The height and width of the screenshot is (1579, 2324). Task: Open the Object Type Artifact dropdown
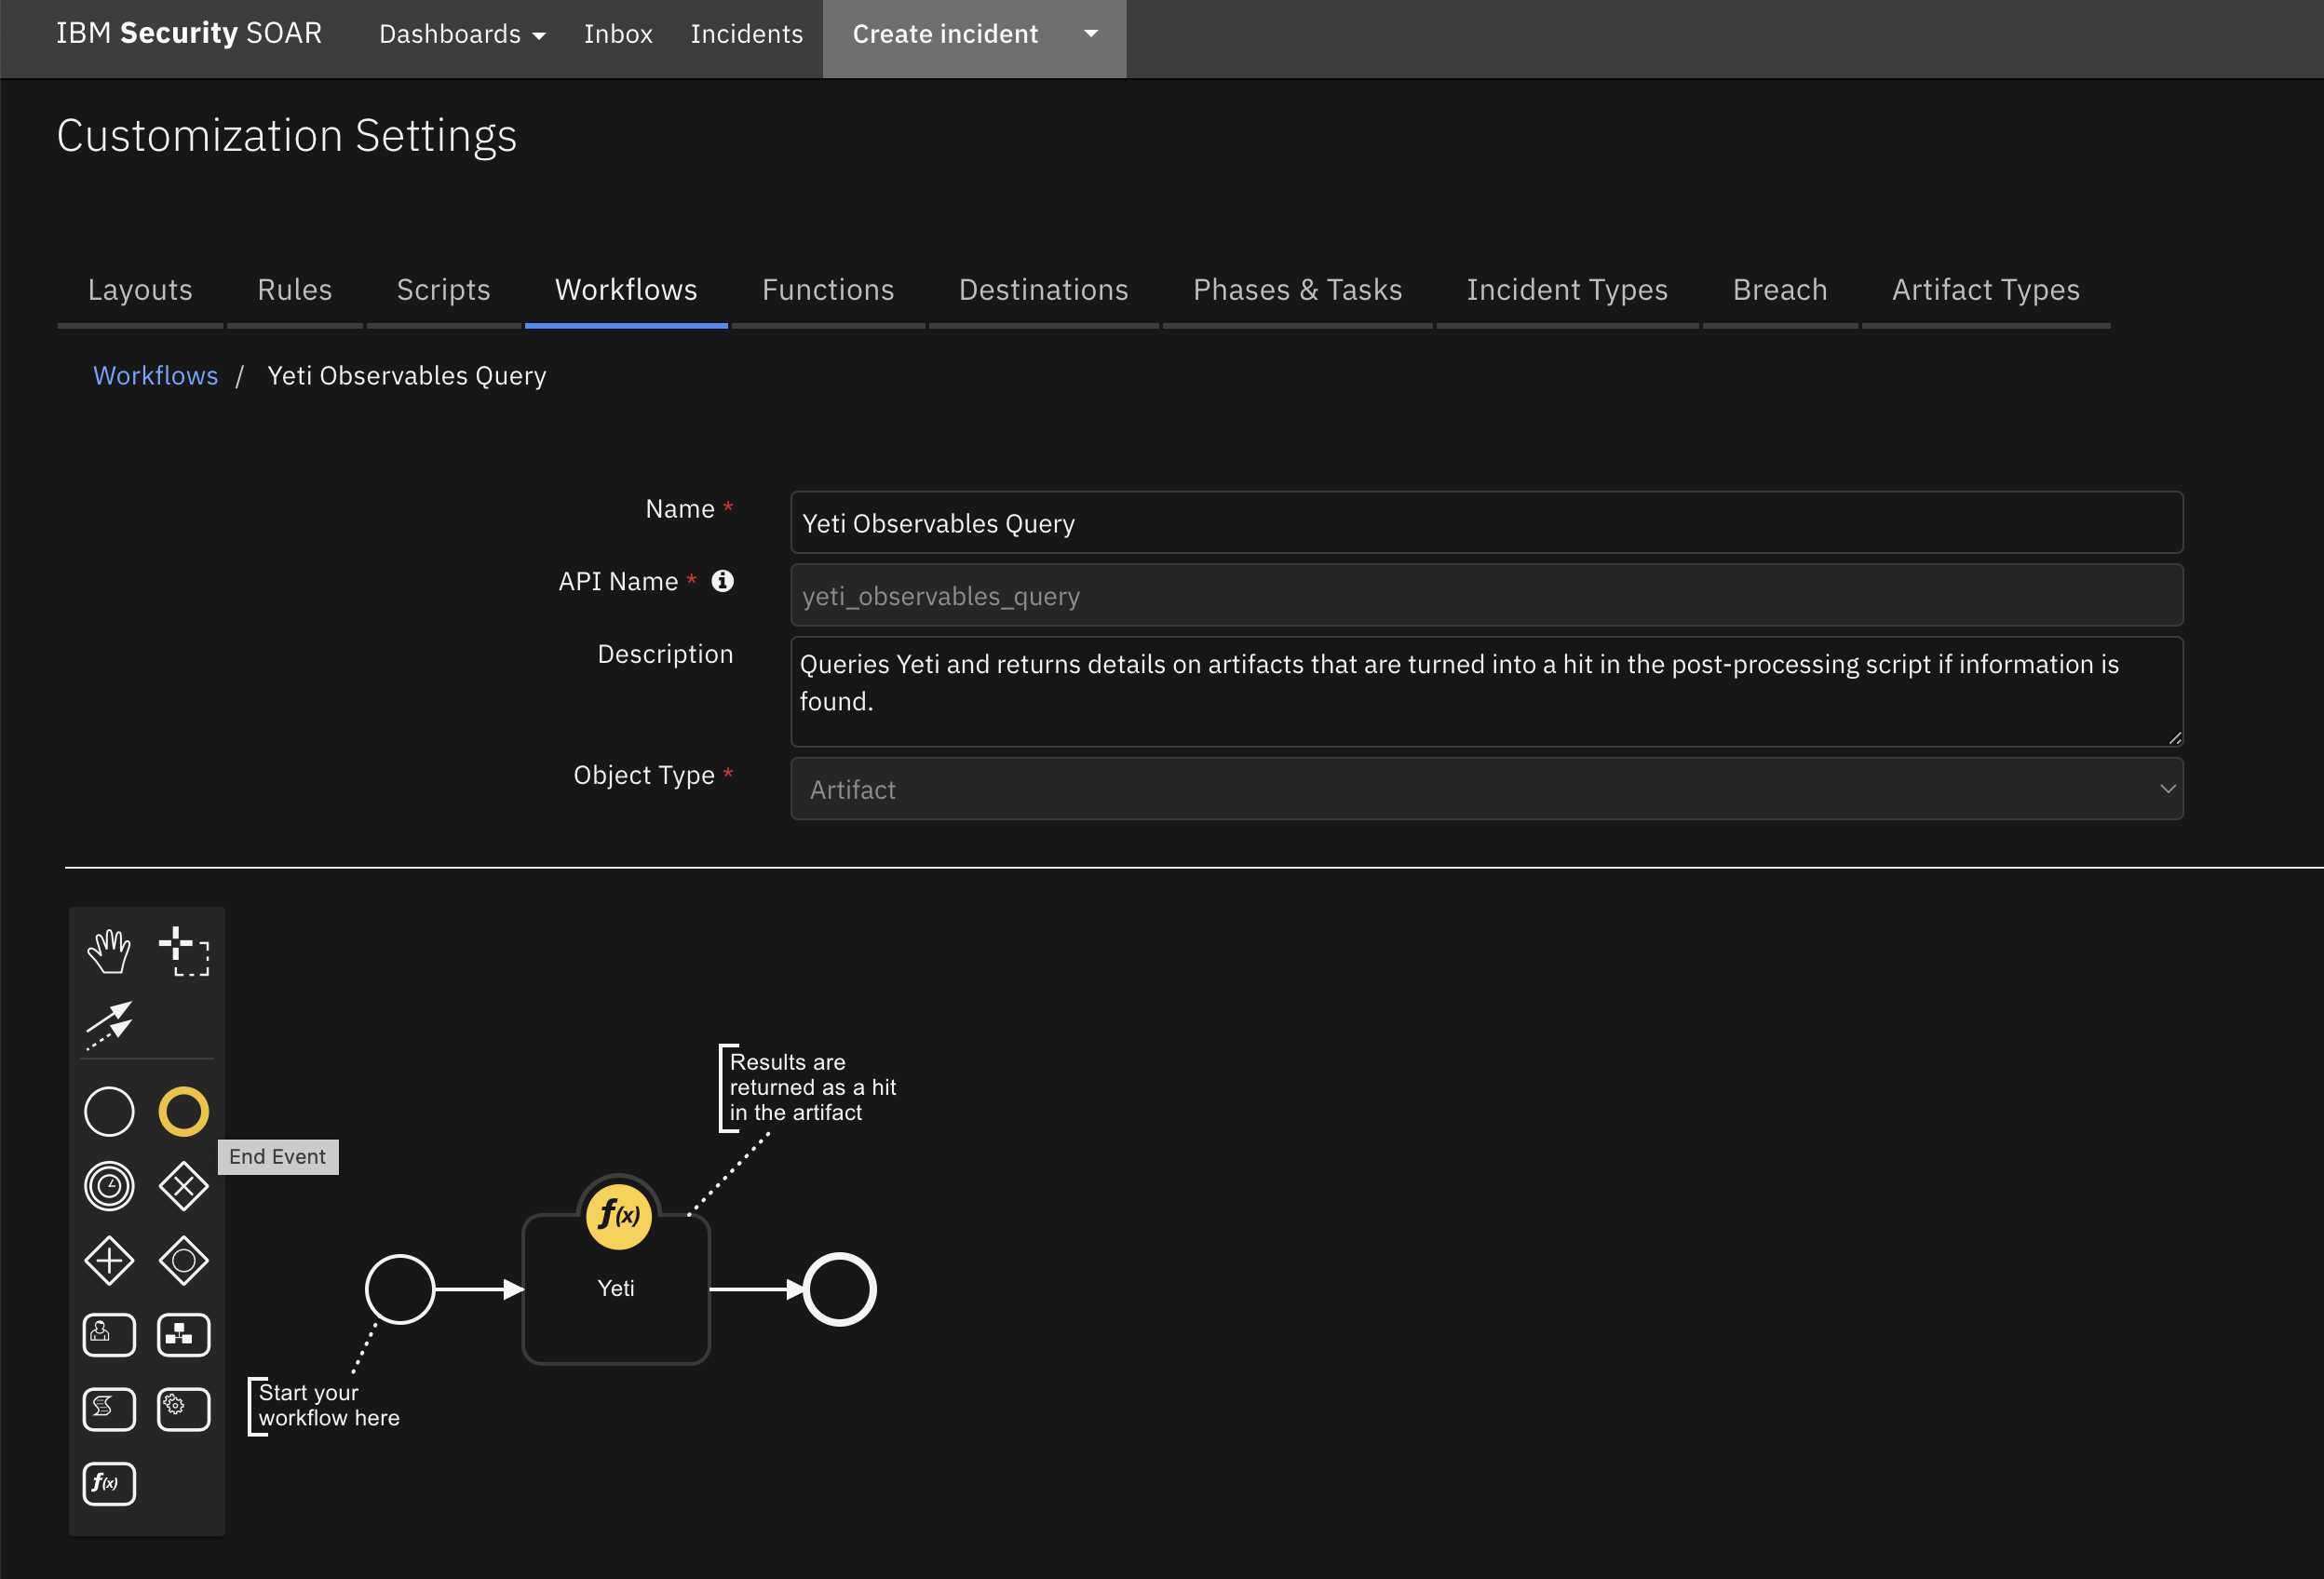tap(1486, 789)
